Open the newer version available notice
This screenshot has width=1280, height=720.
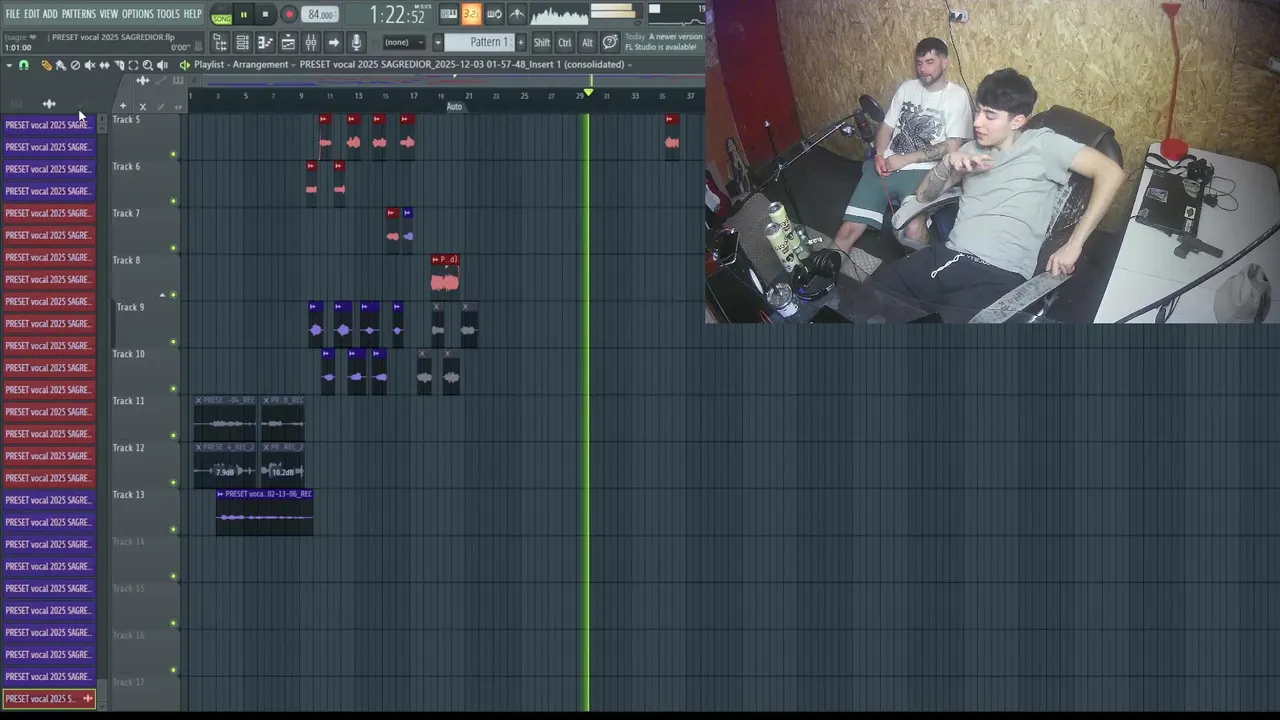coord(664,42)
